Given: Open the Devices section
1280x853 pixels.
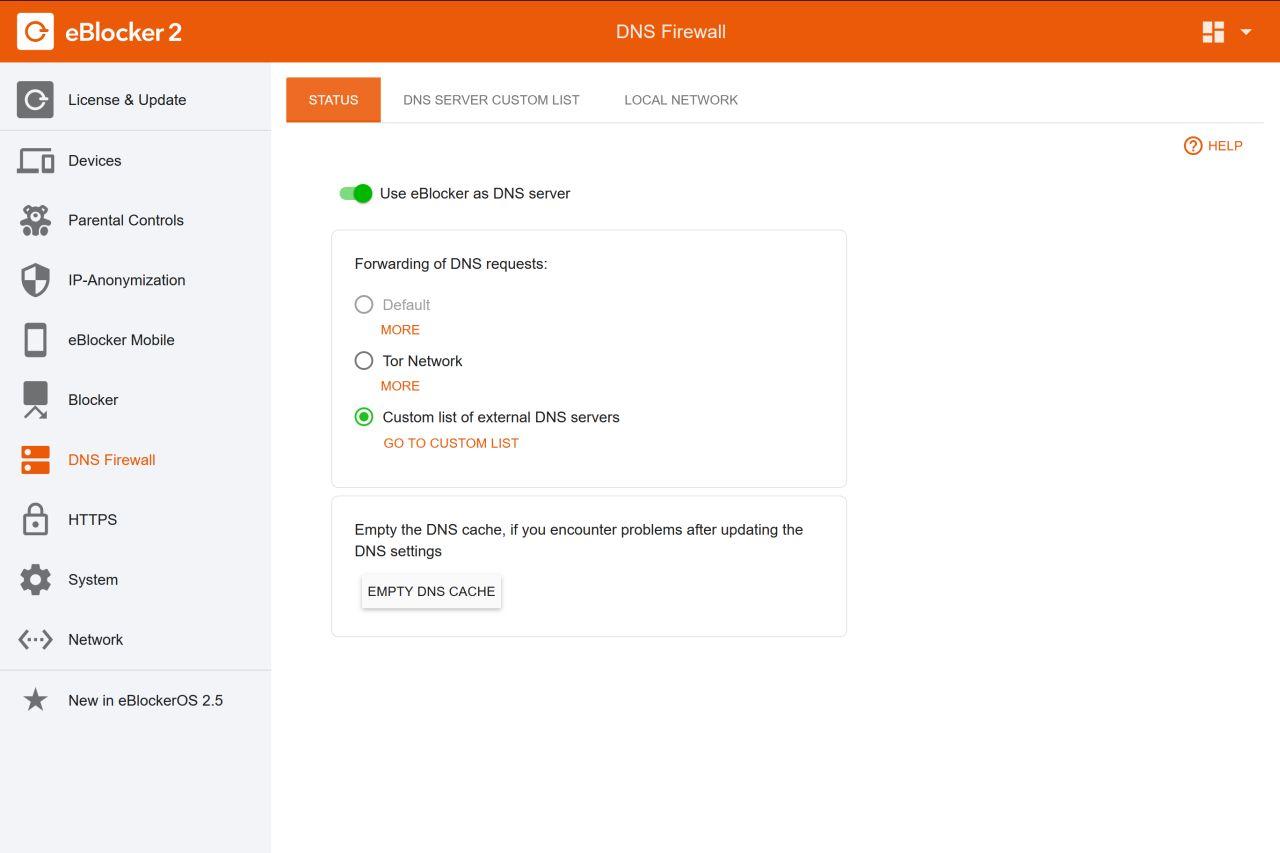Looking at the screenshot, I should tap(35, 160).
